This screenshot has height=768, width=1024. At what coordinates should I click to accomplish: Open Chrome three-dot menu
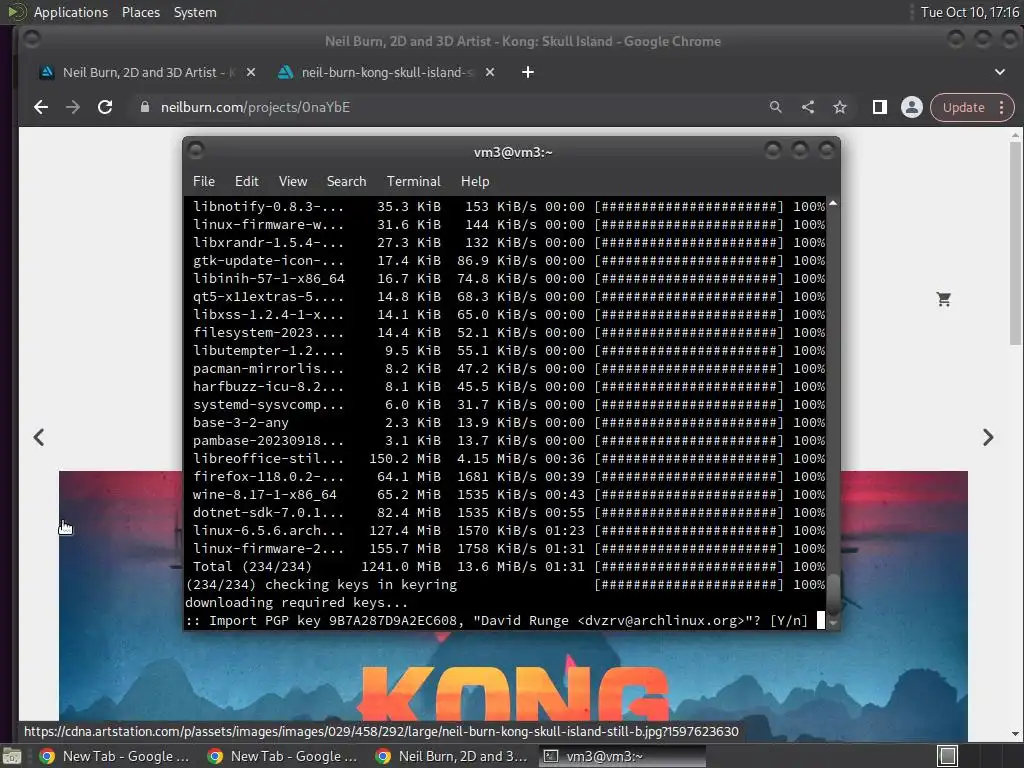(1002, 107)
